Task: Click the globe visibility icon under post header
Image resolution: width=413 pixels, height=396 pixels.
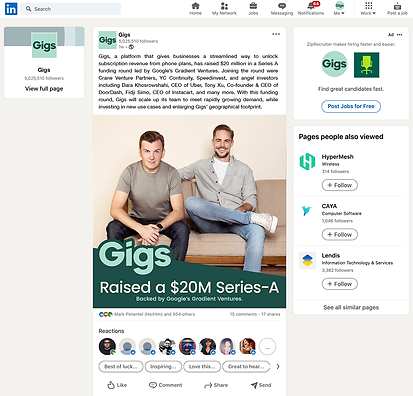Action: pos(131,47)
